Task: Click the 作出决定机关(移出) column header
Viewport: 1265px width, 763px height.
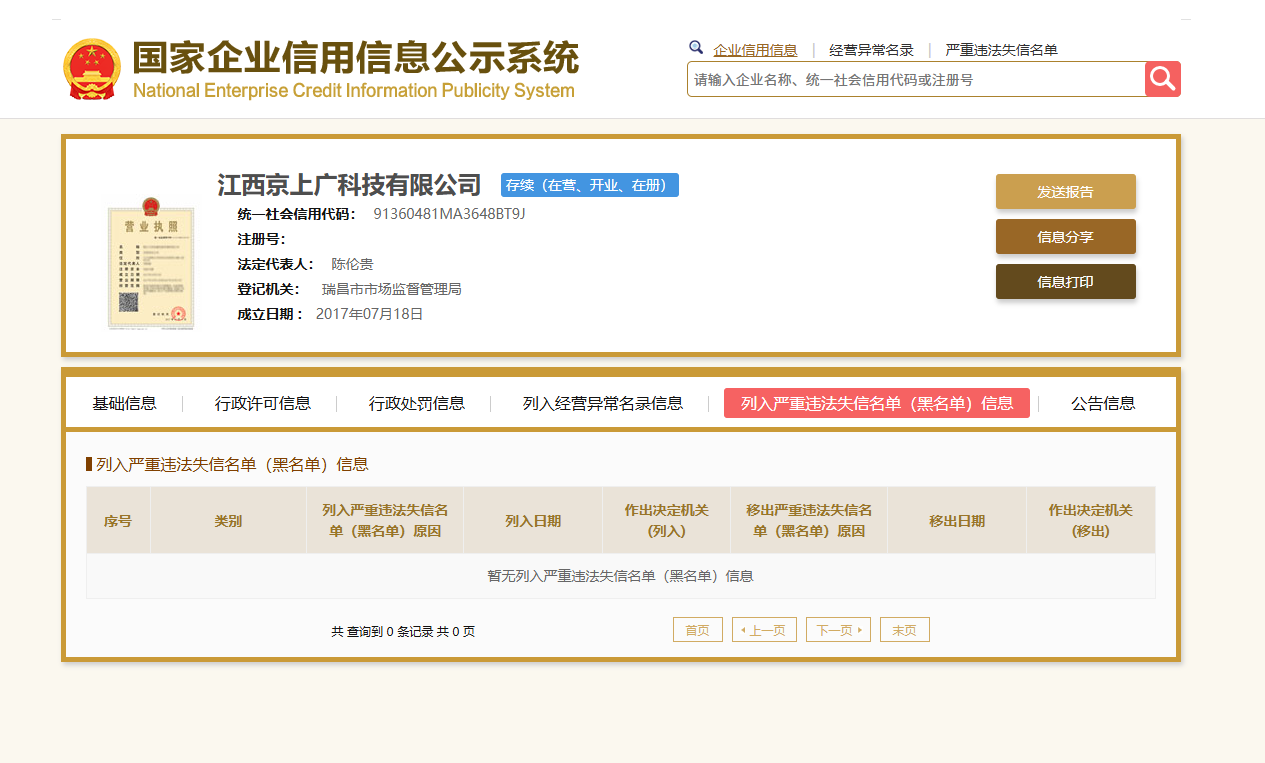Action: point(1091,521)
